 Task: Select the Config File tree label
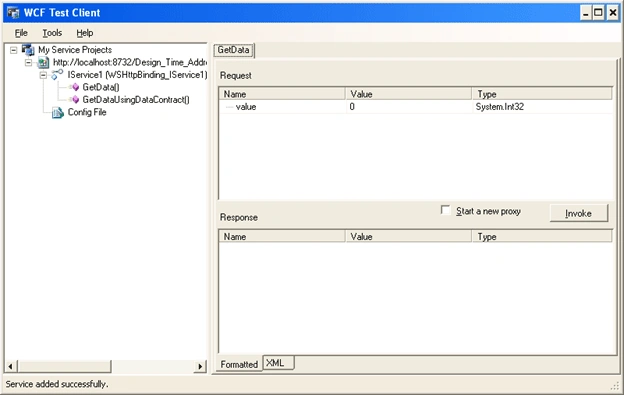tap(87, 112)
